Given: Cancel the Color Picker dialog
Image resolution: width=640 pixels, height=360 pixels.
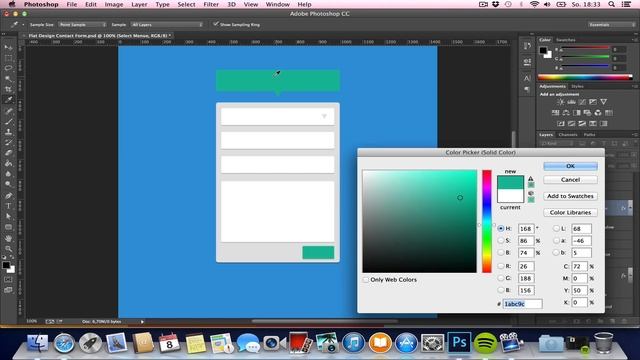Looking at the screenshot, I should point(570,180).
